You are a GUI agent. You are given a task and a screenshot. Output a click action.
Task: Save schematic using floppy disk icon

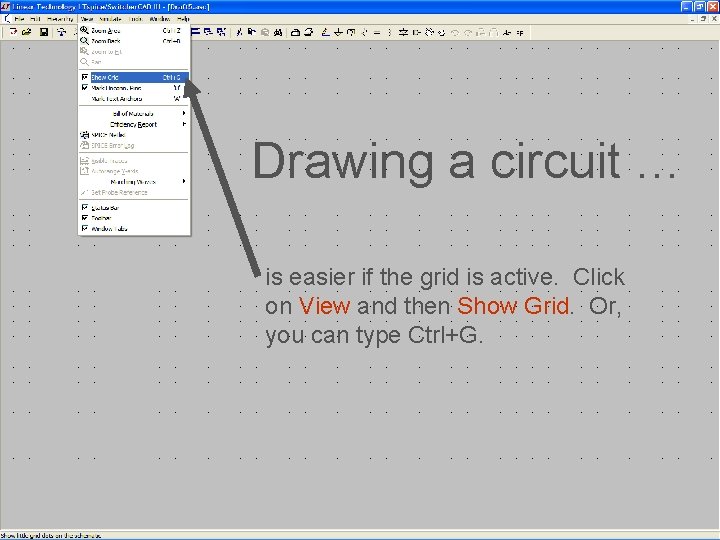click(44, 32)
